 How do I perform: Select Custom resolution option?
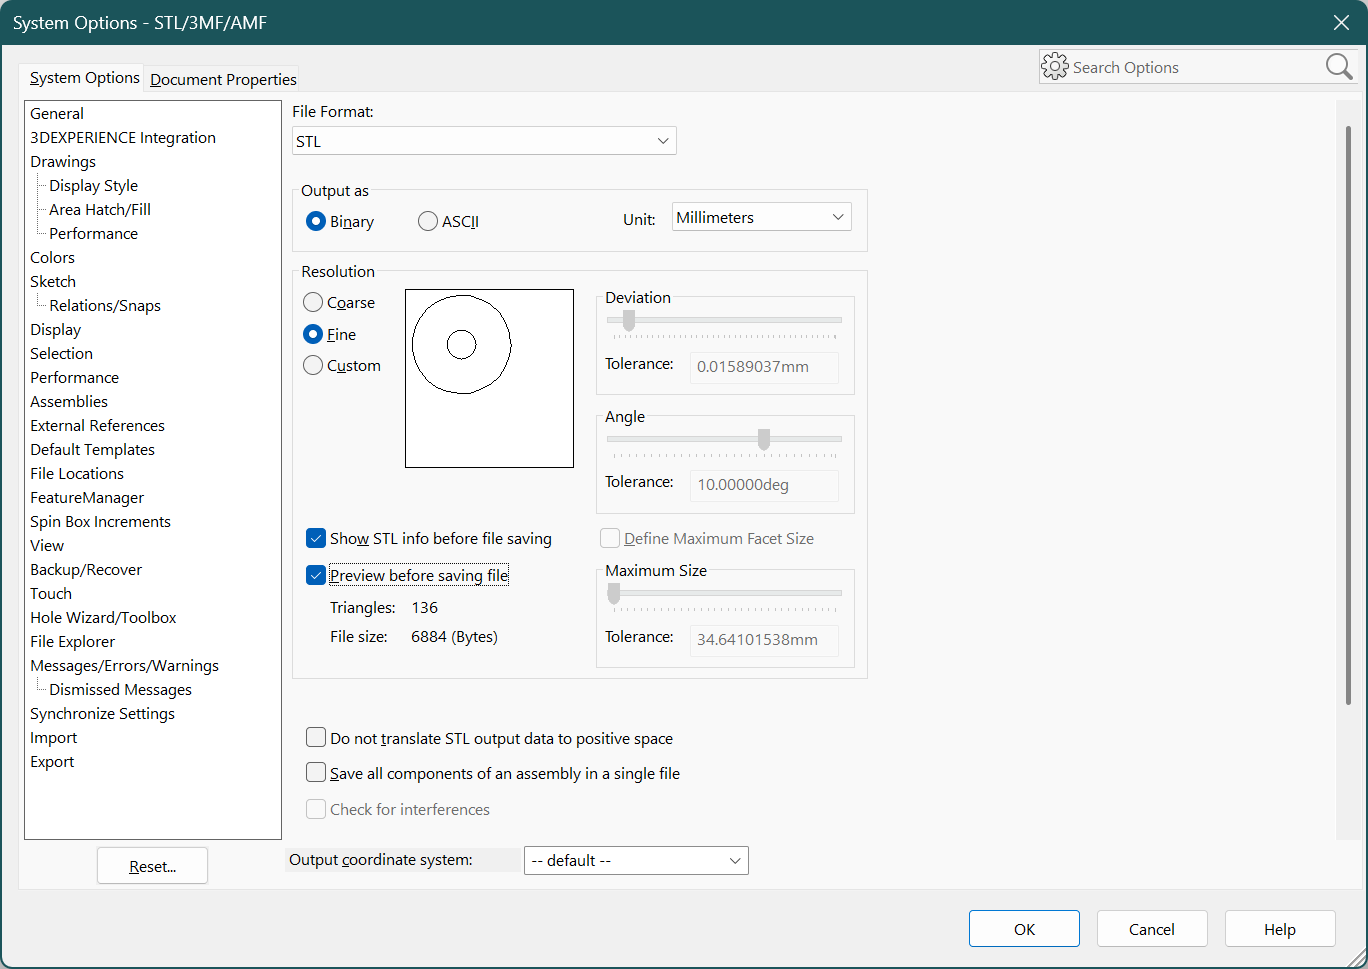coord(313,365)
